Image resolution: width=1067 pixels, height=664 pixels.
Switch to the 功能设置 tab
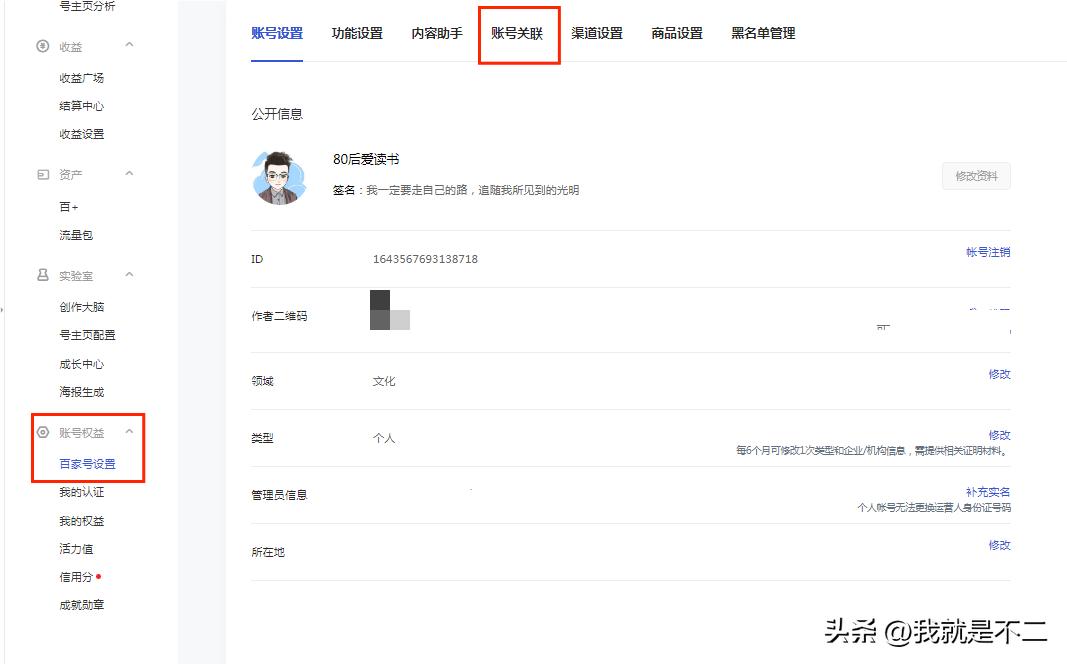357,33
